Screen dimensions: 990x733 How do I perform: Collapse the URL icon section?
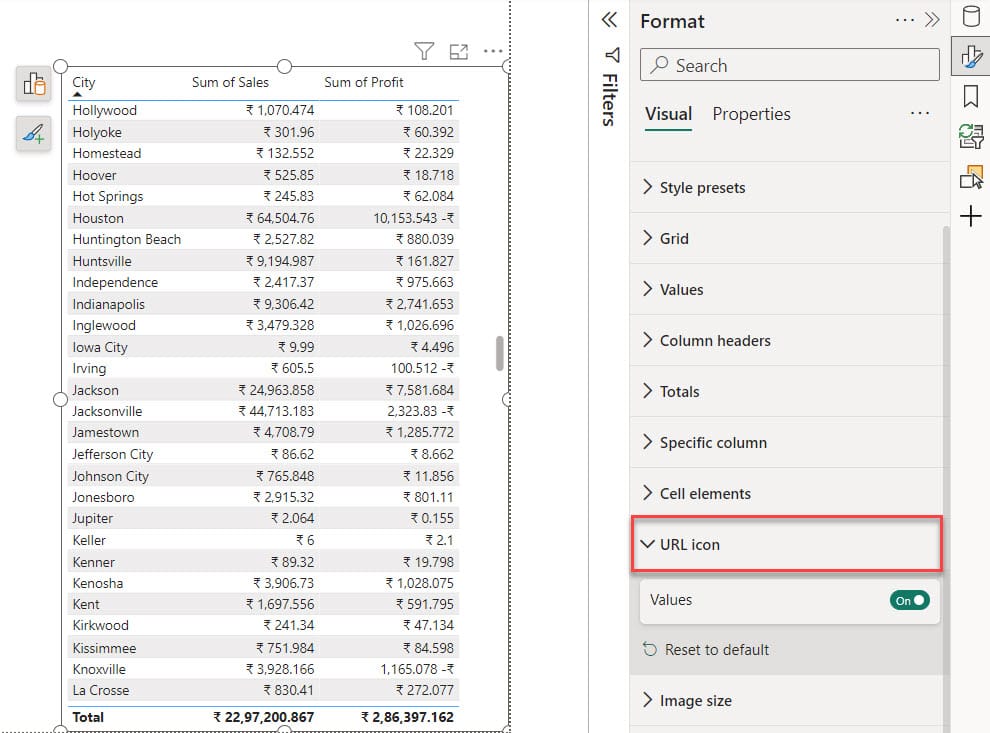786,544
